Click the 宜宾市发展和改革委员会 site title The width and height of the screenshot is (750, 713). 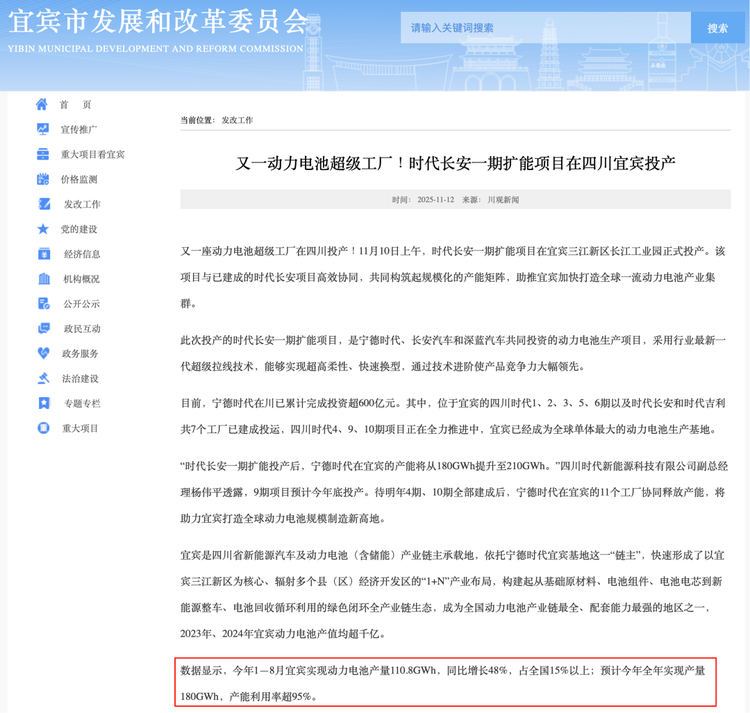click(x=158, y=20)
